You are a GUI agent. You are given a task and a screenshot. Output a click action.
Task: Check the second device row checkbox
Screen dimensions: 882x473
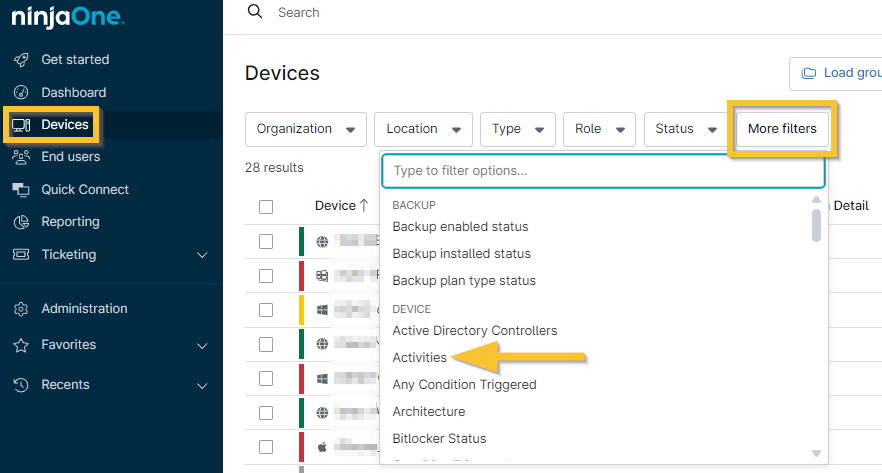click(266, 276)
